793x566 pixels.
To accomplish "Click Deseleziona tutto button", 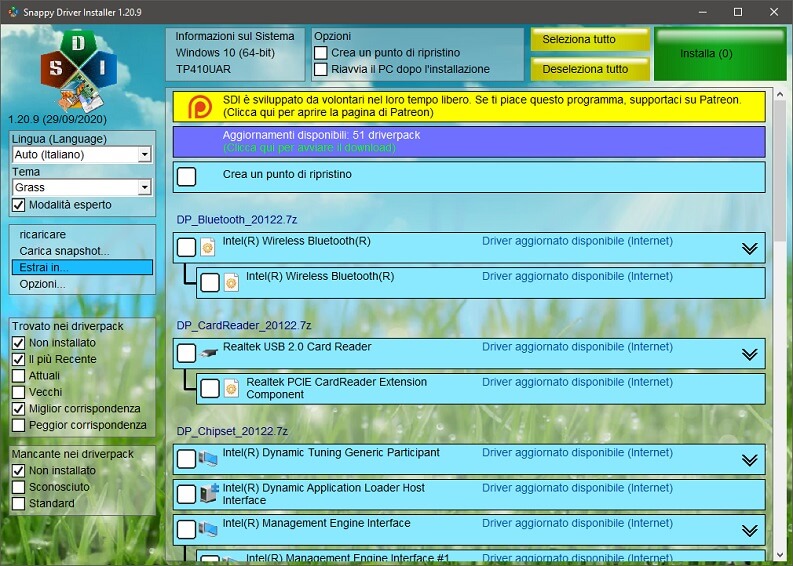I will point(590,69).
